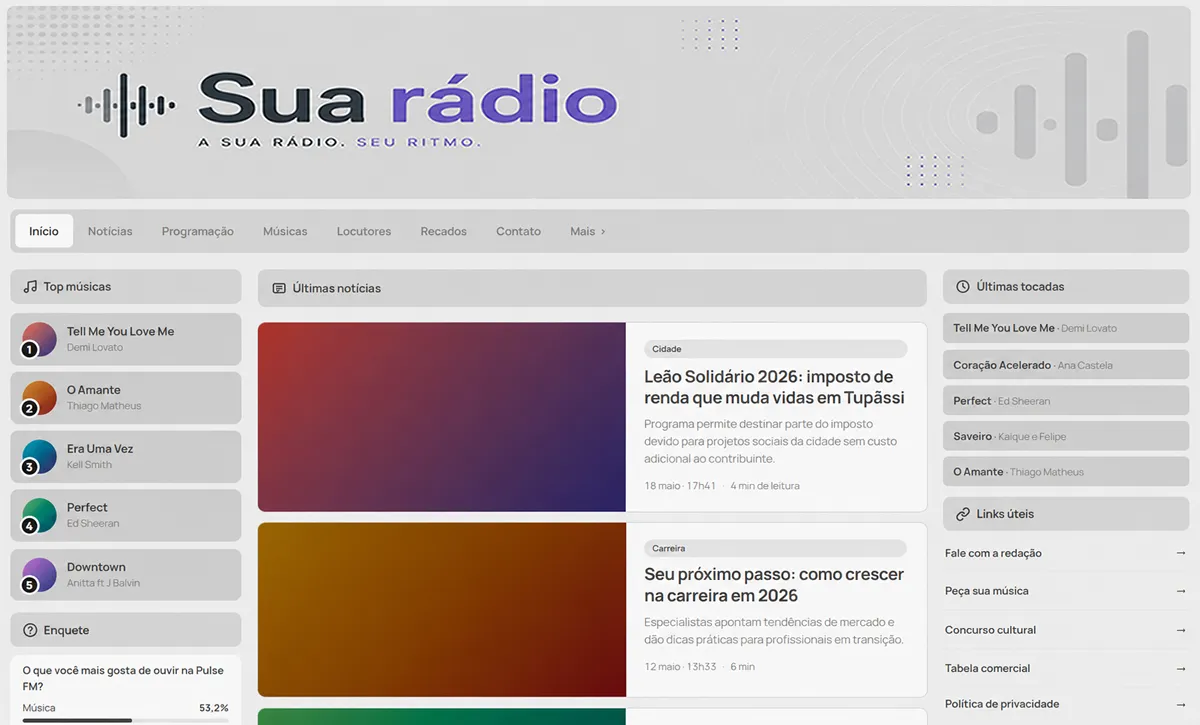Expand the Mais menu

point(588,231)
